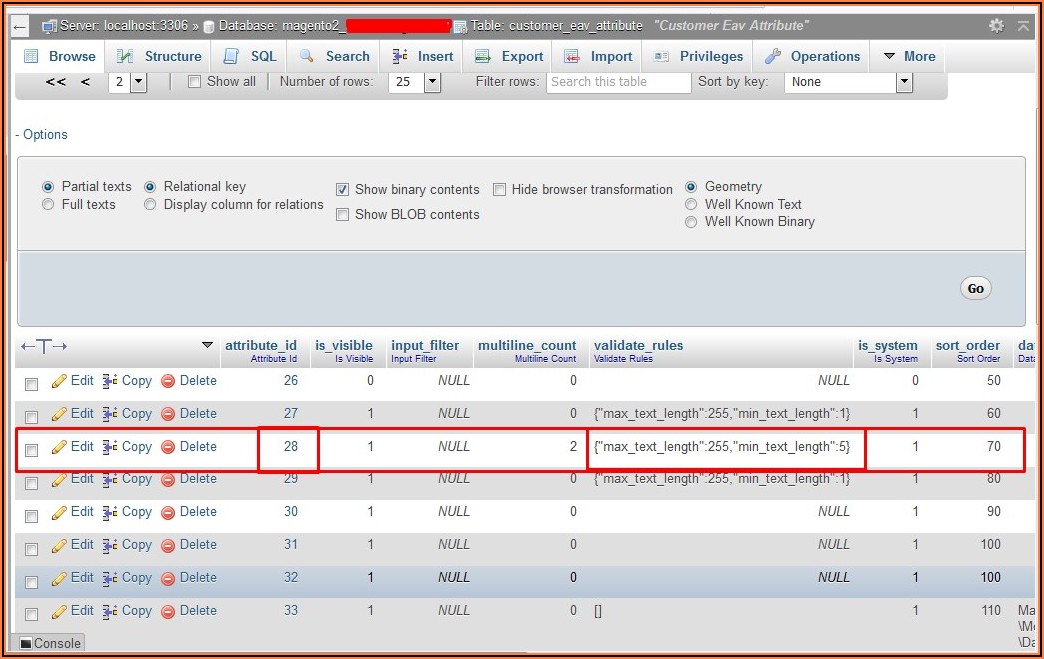This screenshot has height=659, width=1044.
Task: Select the Full texts radio button
Action: [x=48, y=205]
